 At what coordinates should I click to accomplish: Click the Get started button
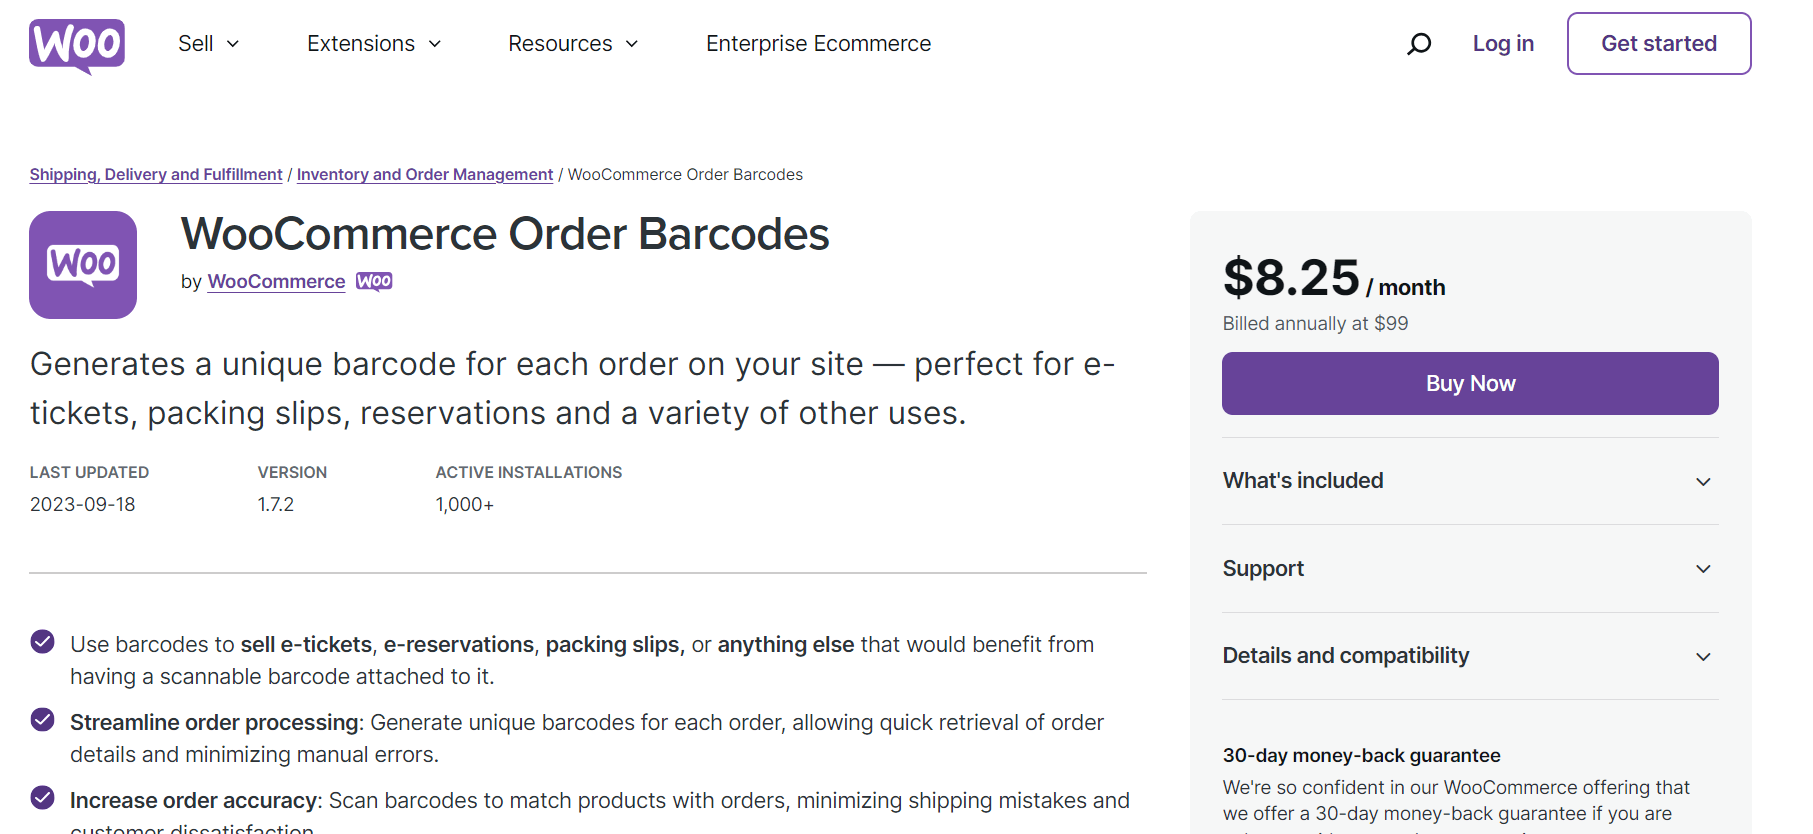[x=1658, y=43]
